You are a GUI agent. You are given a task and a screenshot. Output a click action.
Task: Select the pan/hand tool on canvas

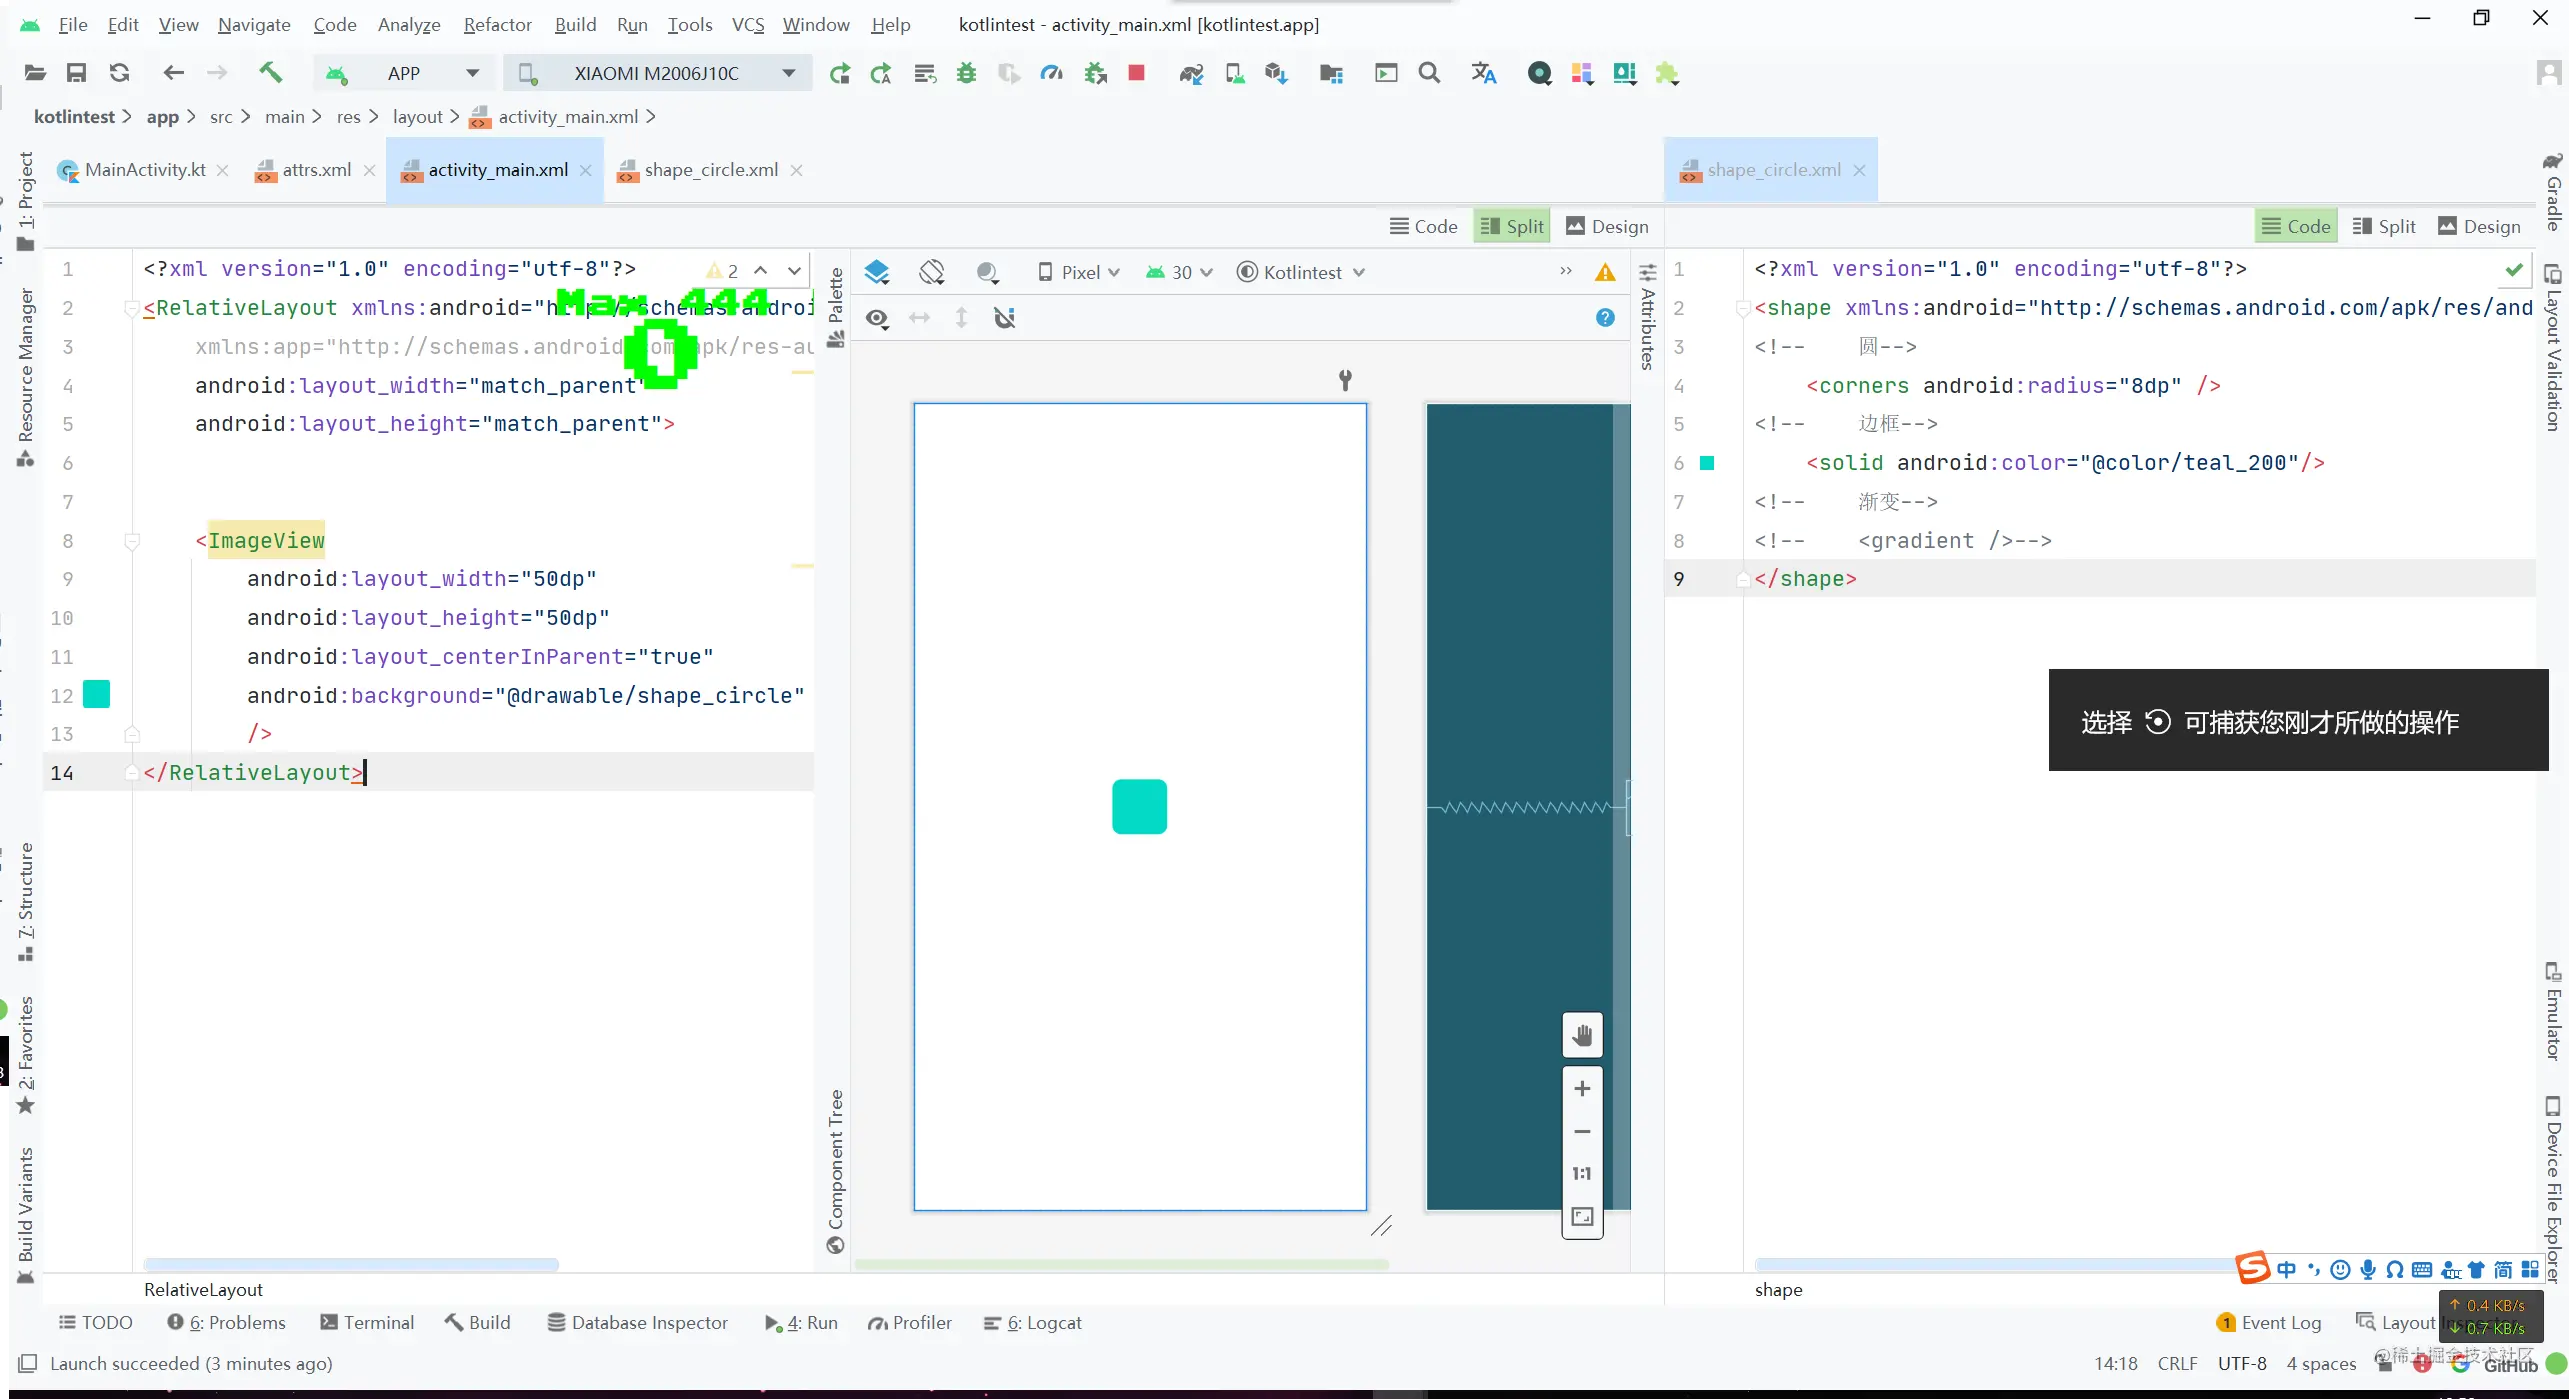(1581, 1035)
